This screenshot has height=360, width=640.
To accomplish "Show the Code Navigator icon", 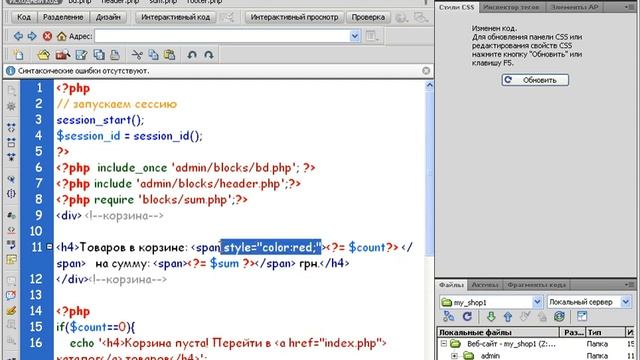I will (x=11, y=107).
